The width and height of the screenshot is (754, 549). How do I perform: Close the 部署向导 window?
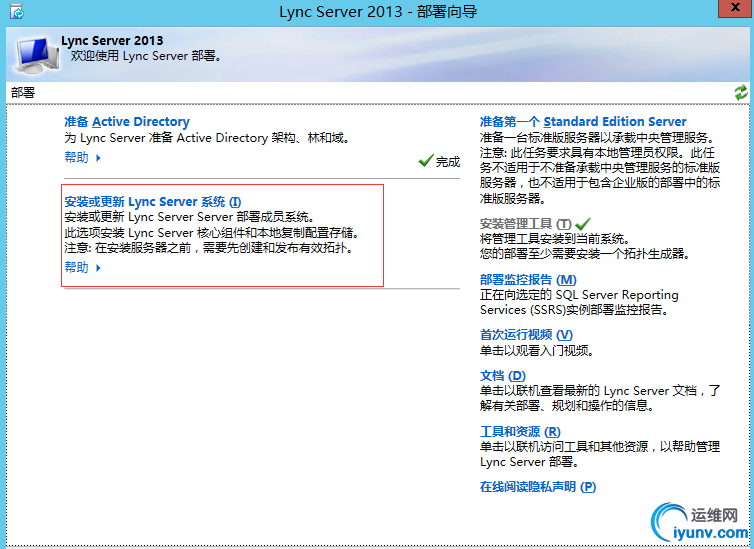coord(735,9)
